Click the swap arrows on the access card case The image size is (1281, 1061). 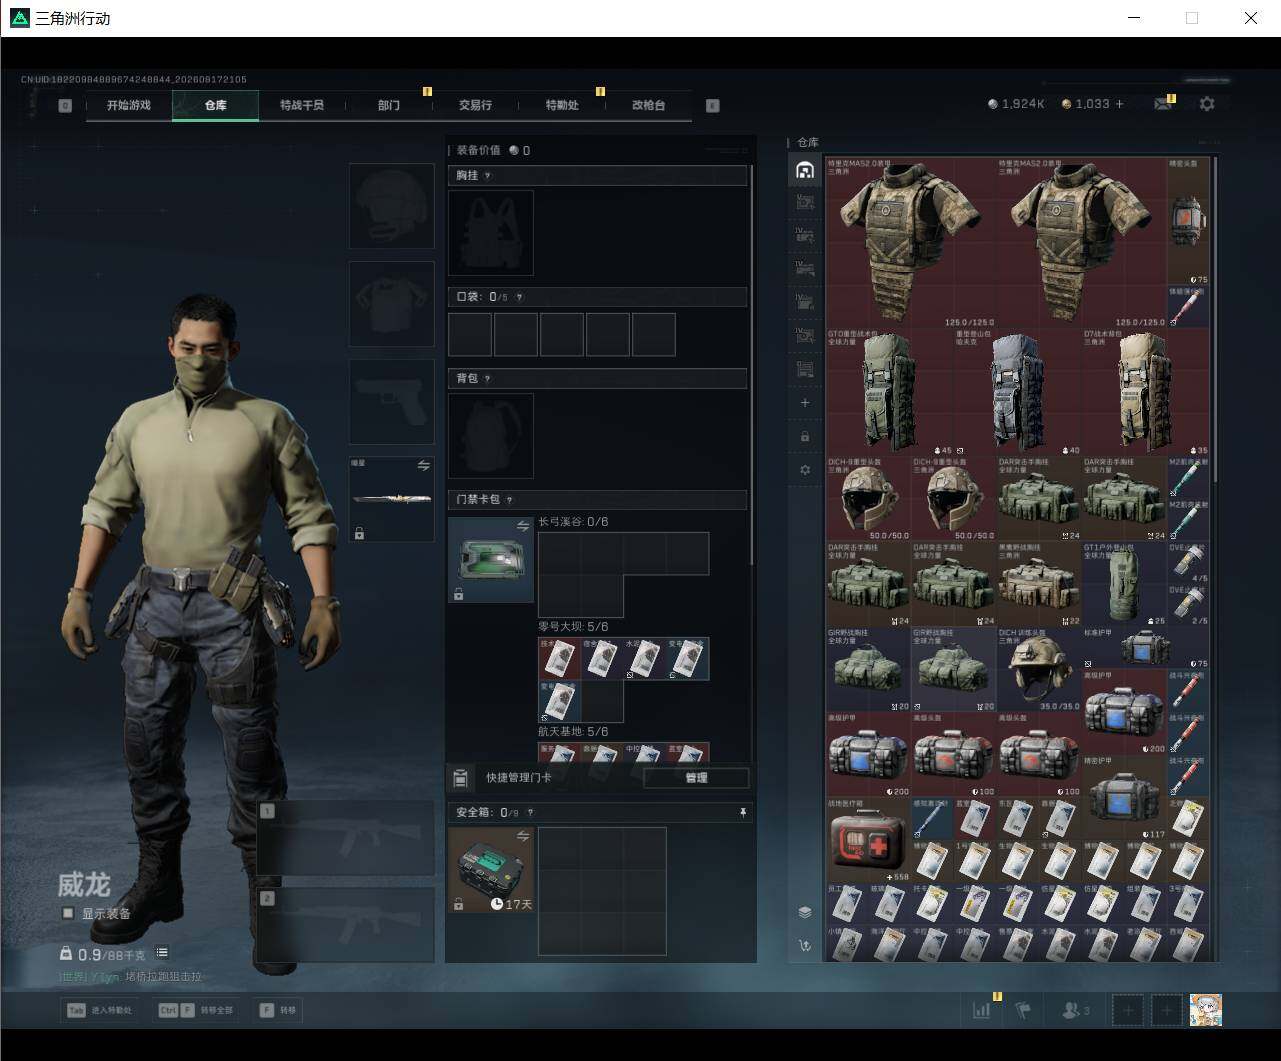pos(522,526)
